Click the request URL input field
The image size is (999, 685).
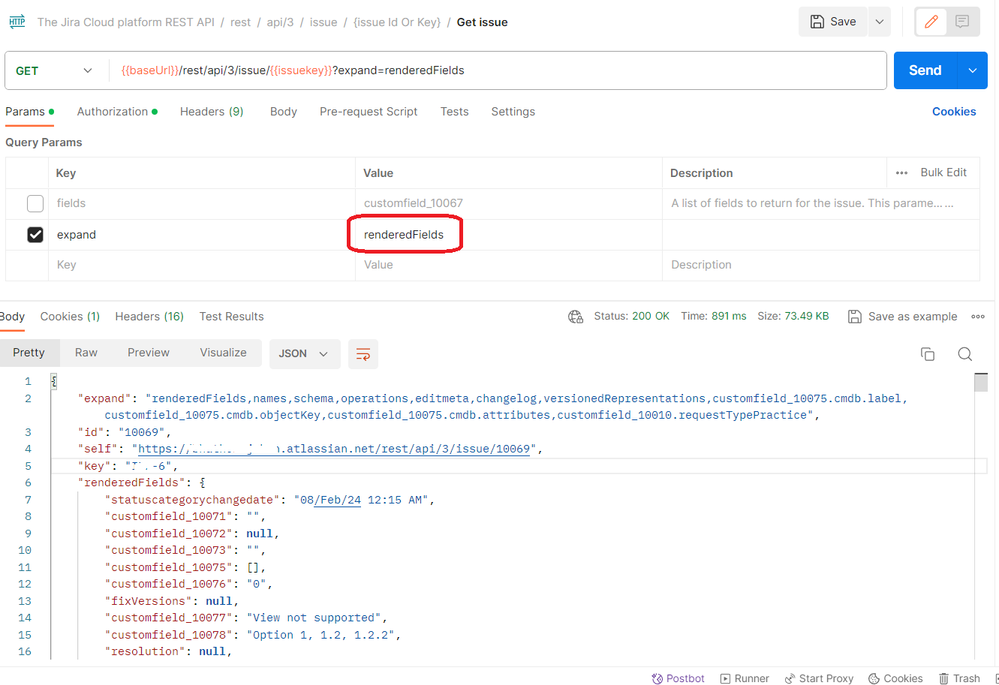coord(497,71)
